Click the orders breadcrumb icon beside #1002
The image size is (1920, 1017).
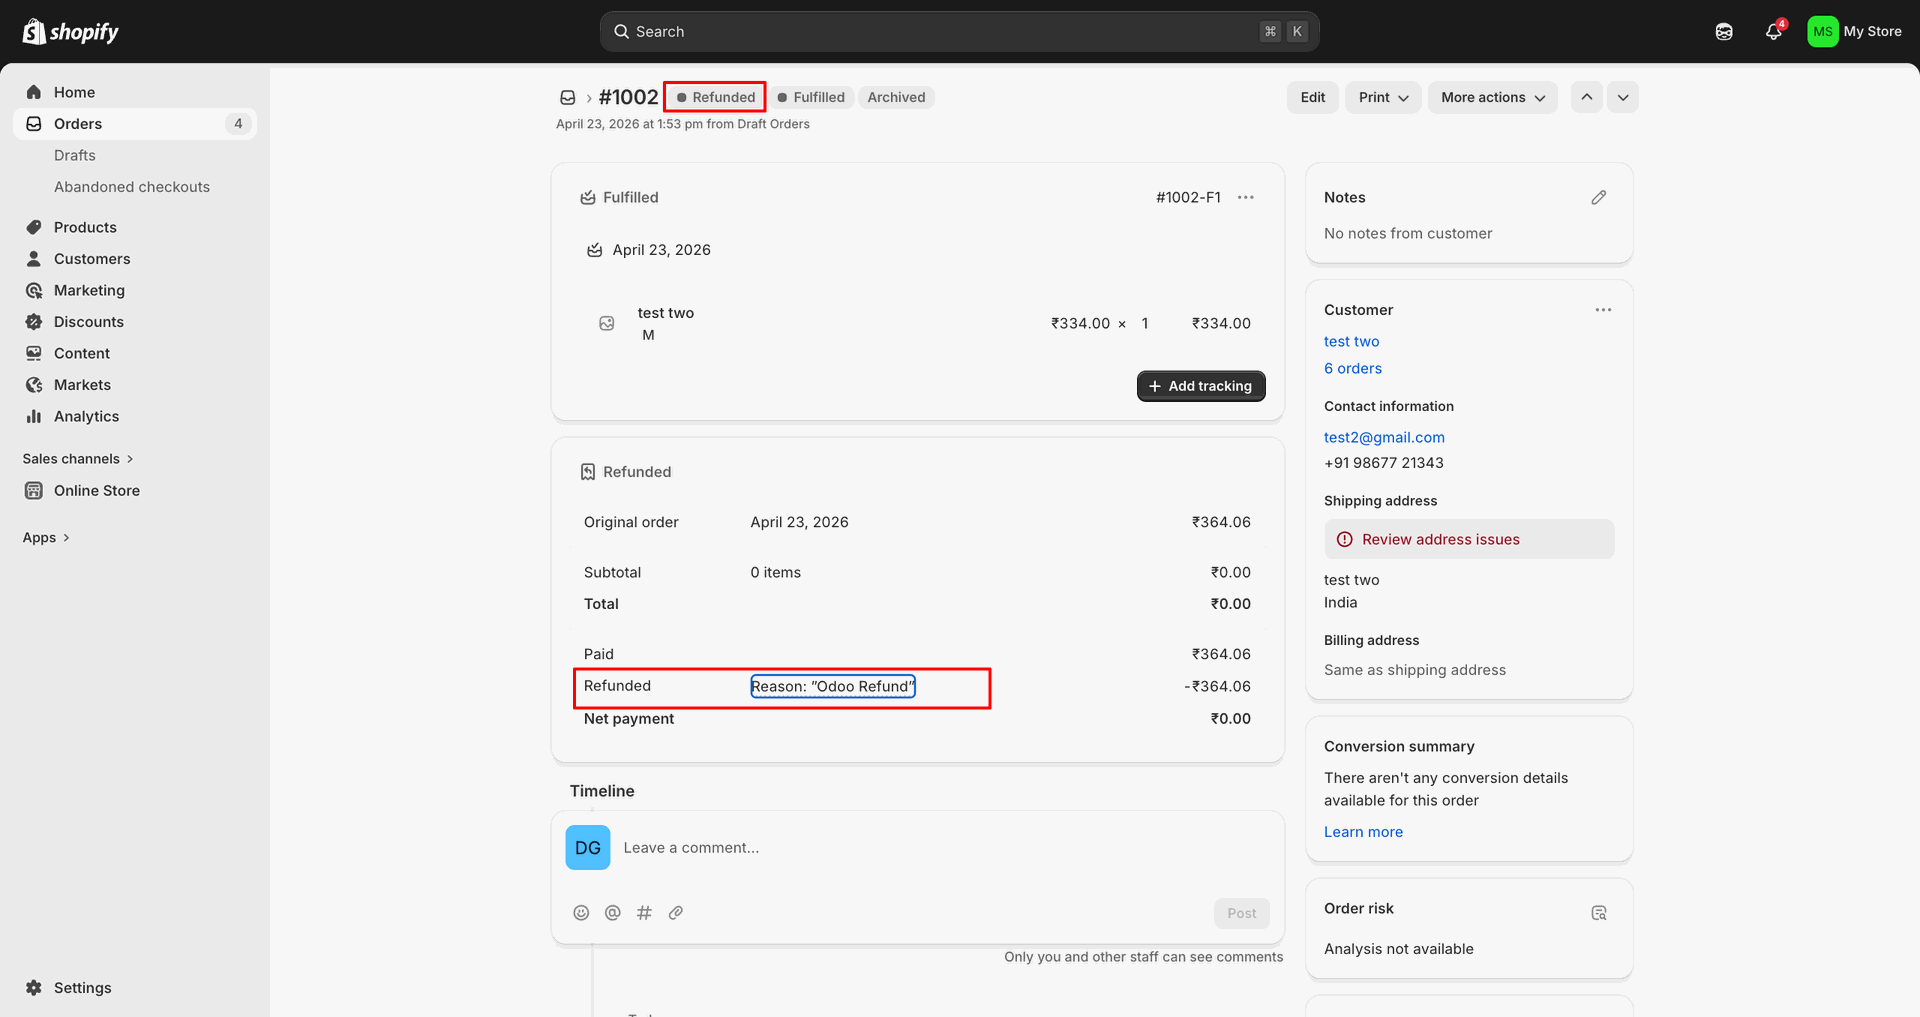point(567,97)
